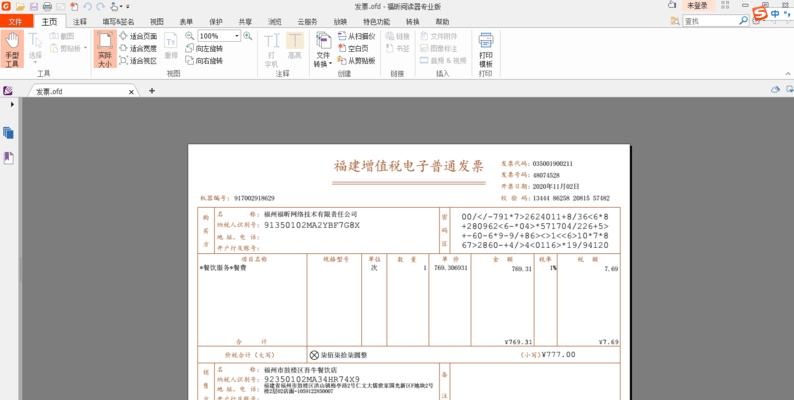
Task: Click the 未登录 sign-in button
Action: pos(697,6)
